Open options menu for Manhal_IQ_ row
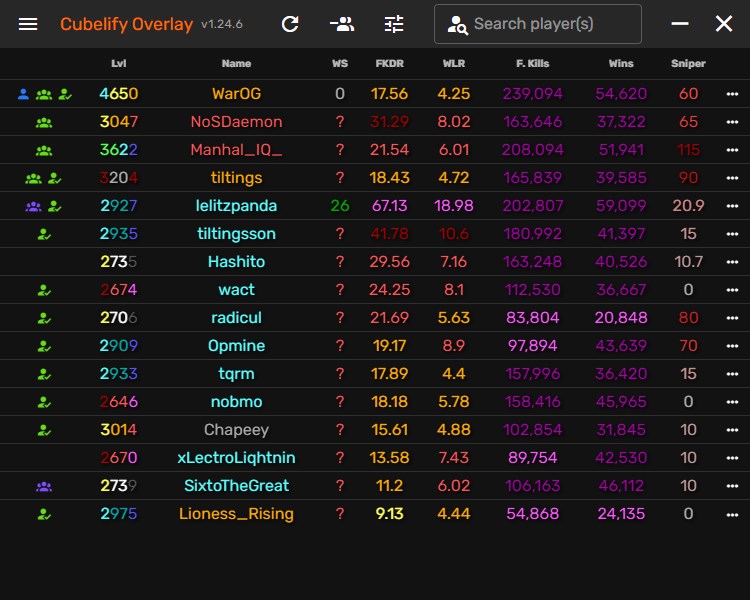Screen dimensions: 750x600 tap(732, 150)
